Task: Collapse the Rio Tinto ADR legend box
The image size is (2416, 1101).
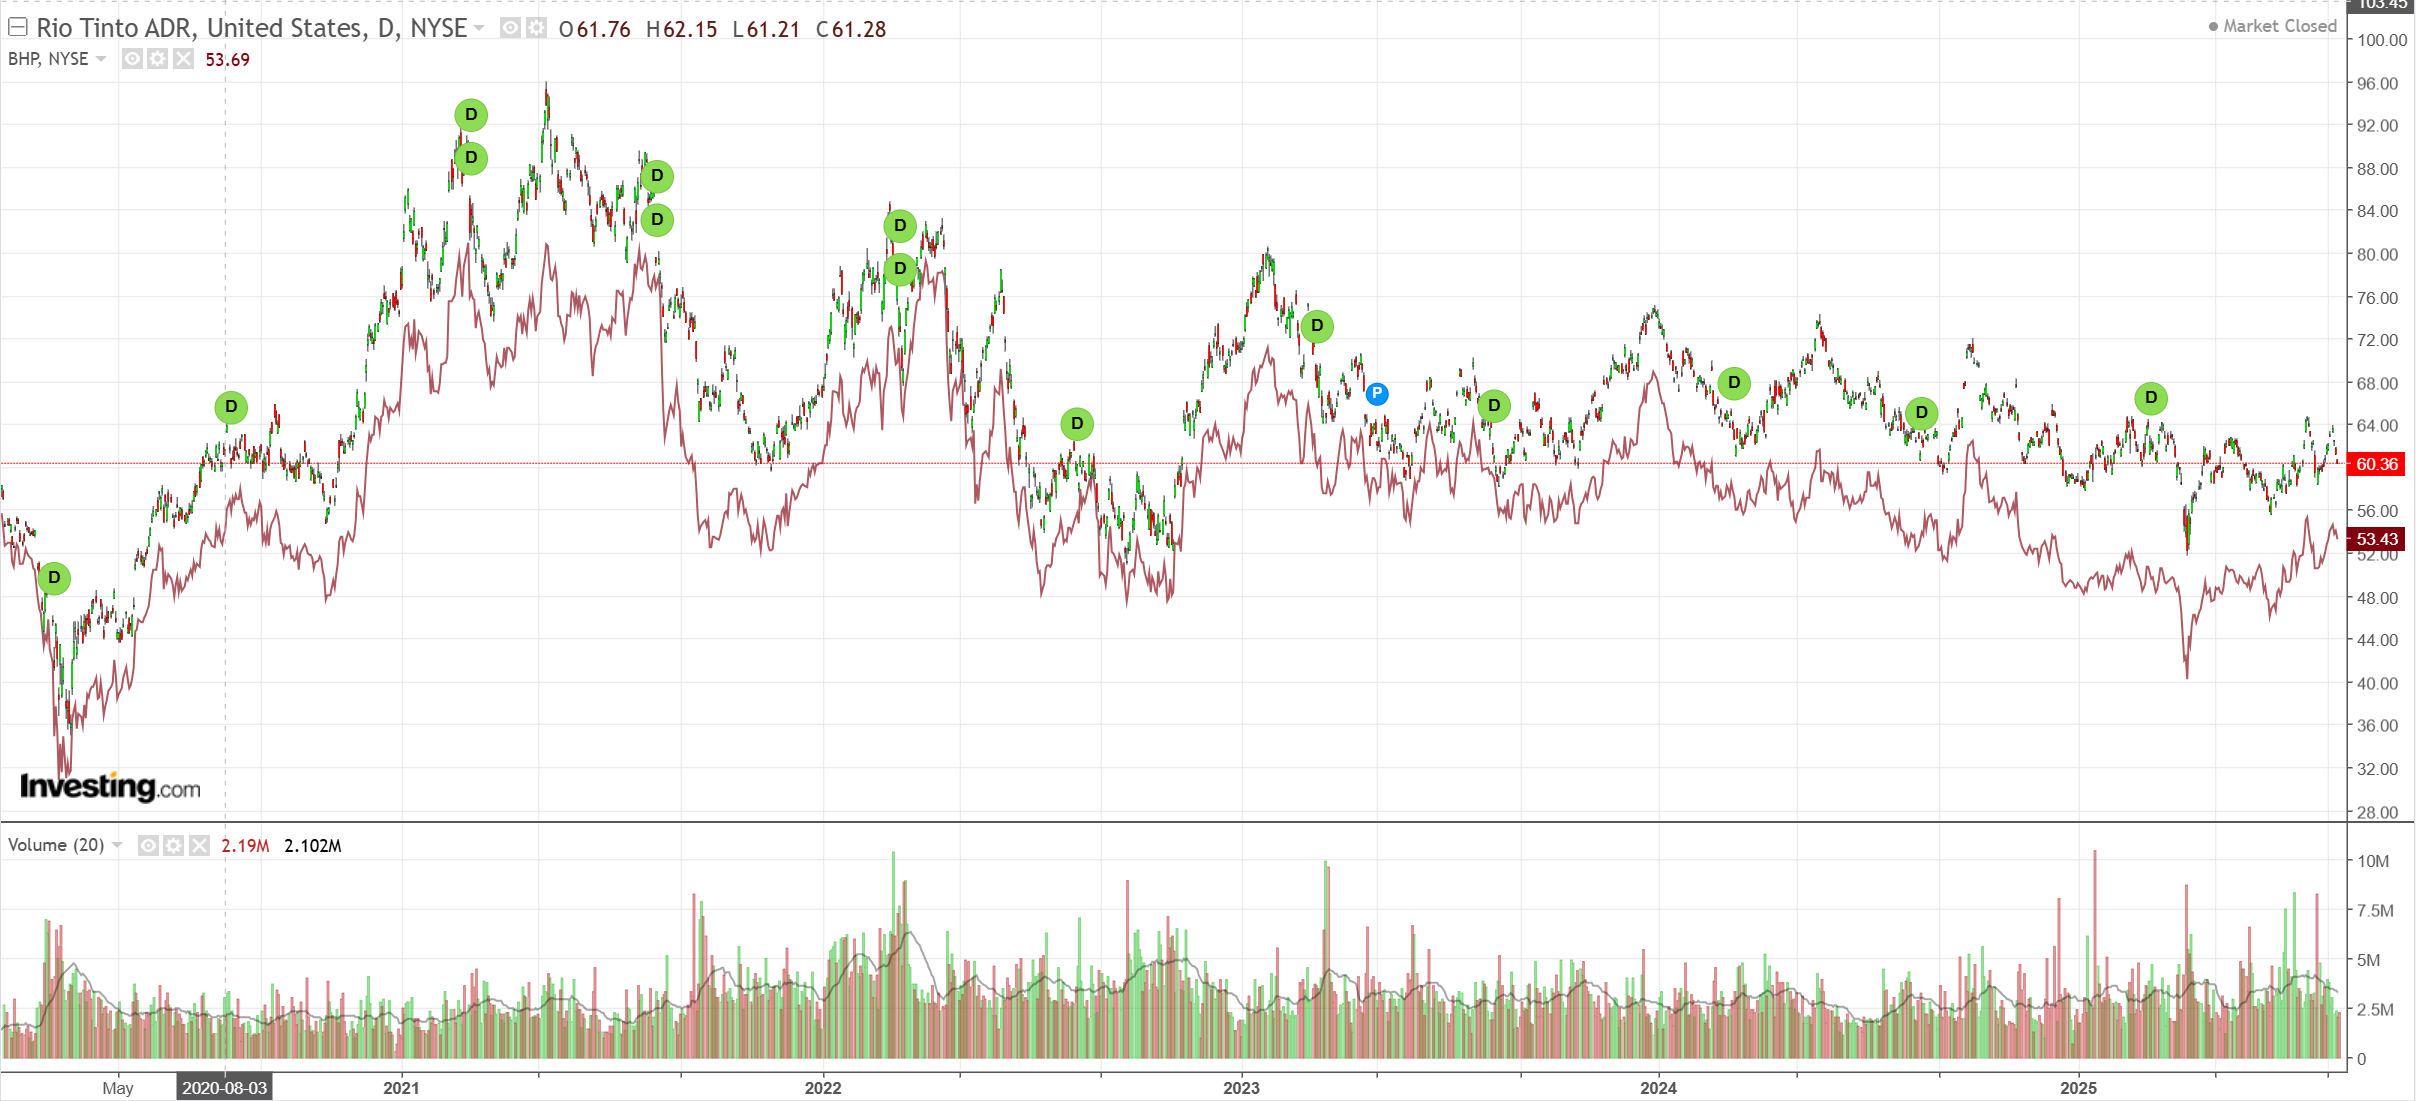Action: click(x=17, y=27)
